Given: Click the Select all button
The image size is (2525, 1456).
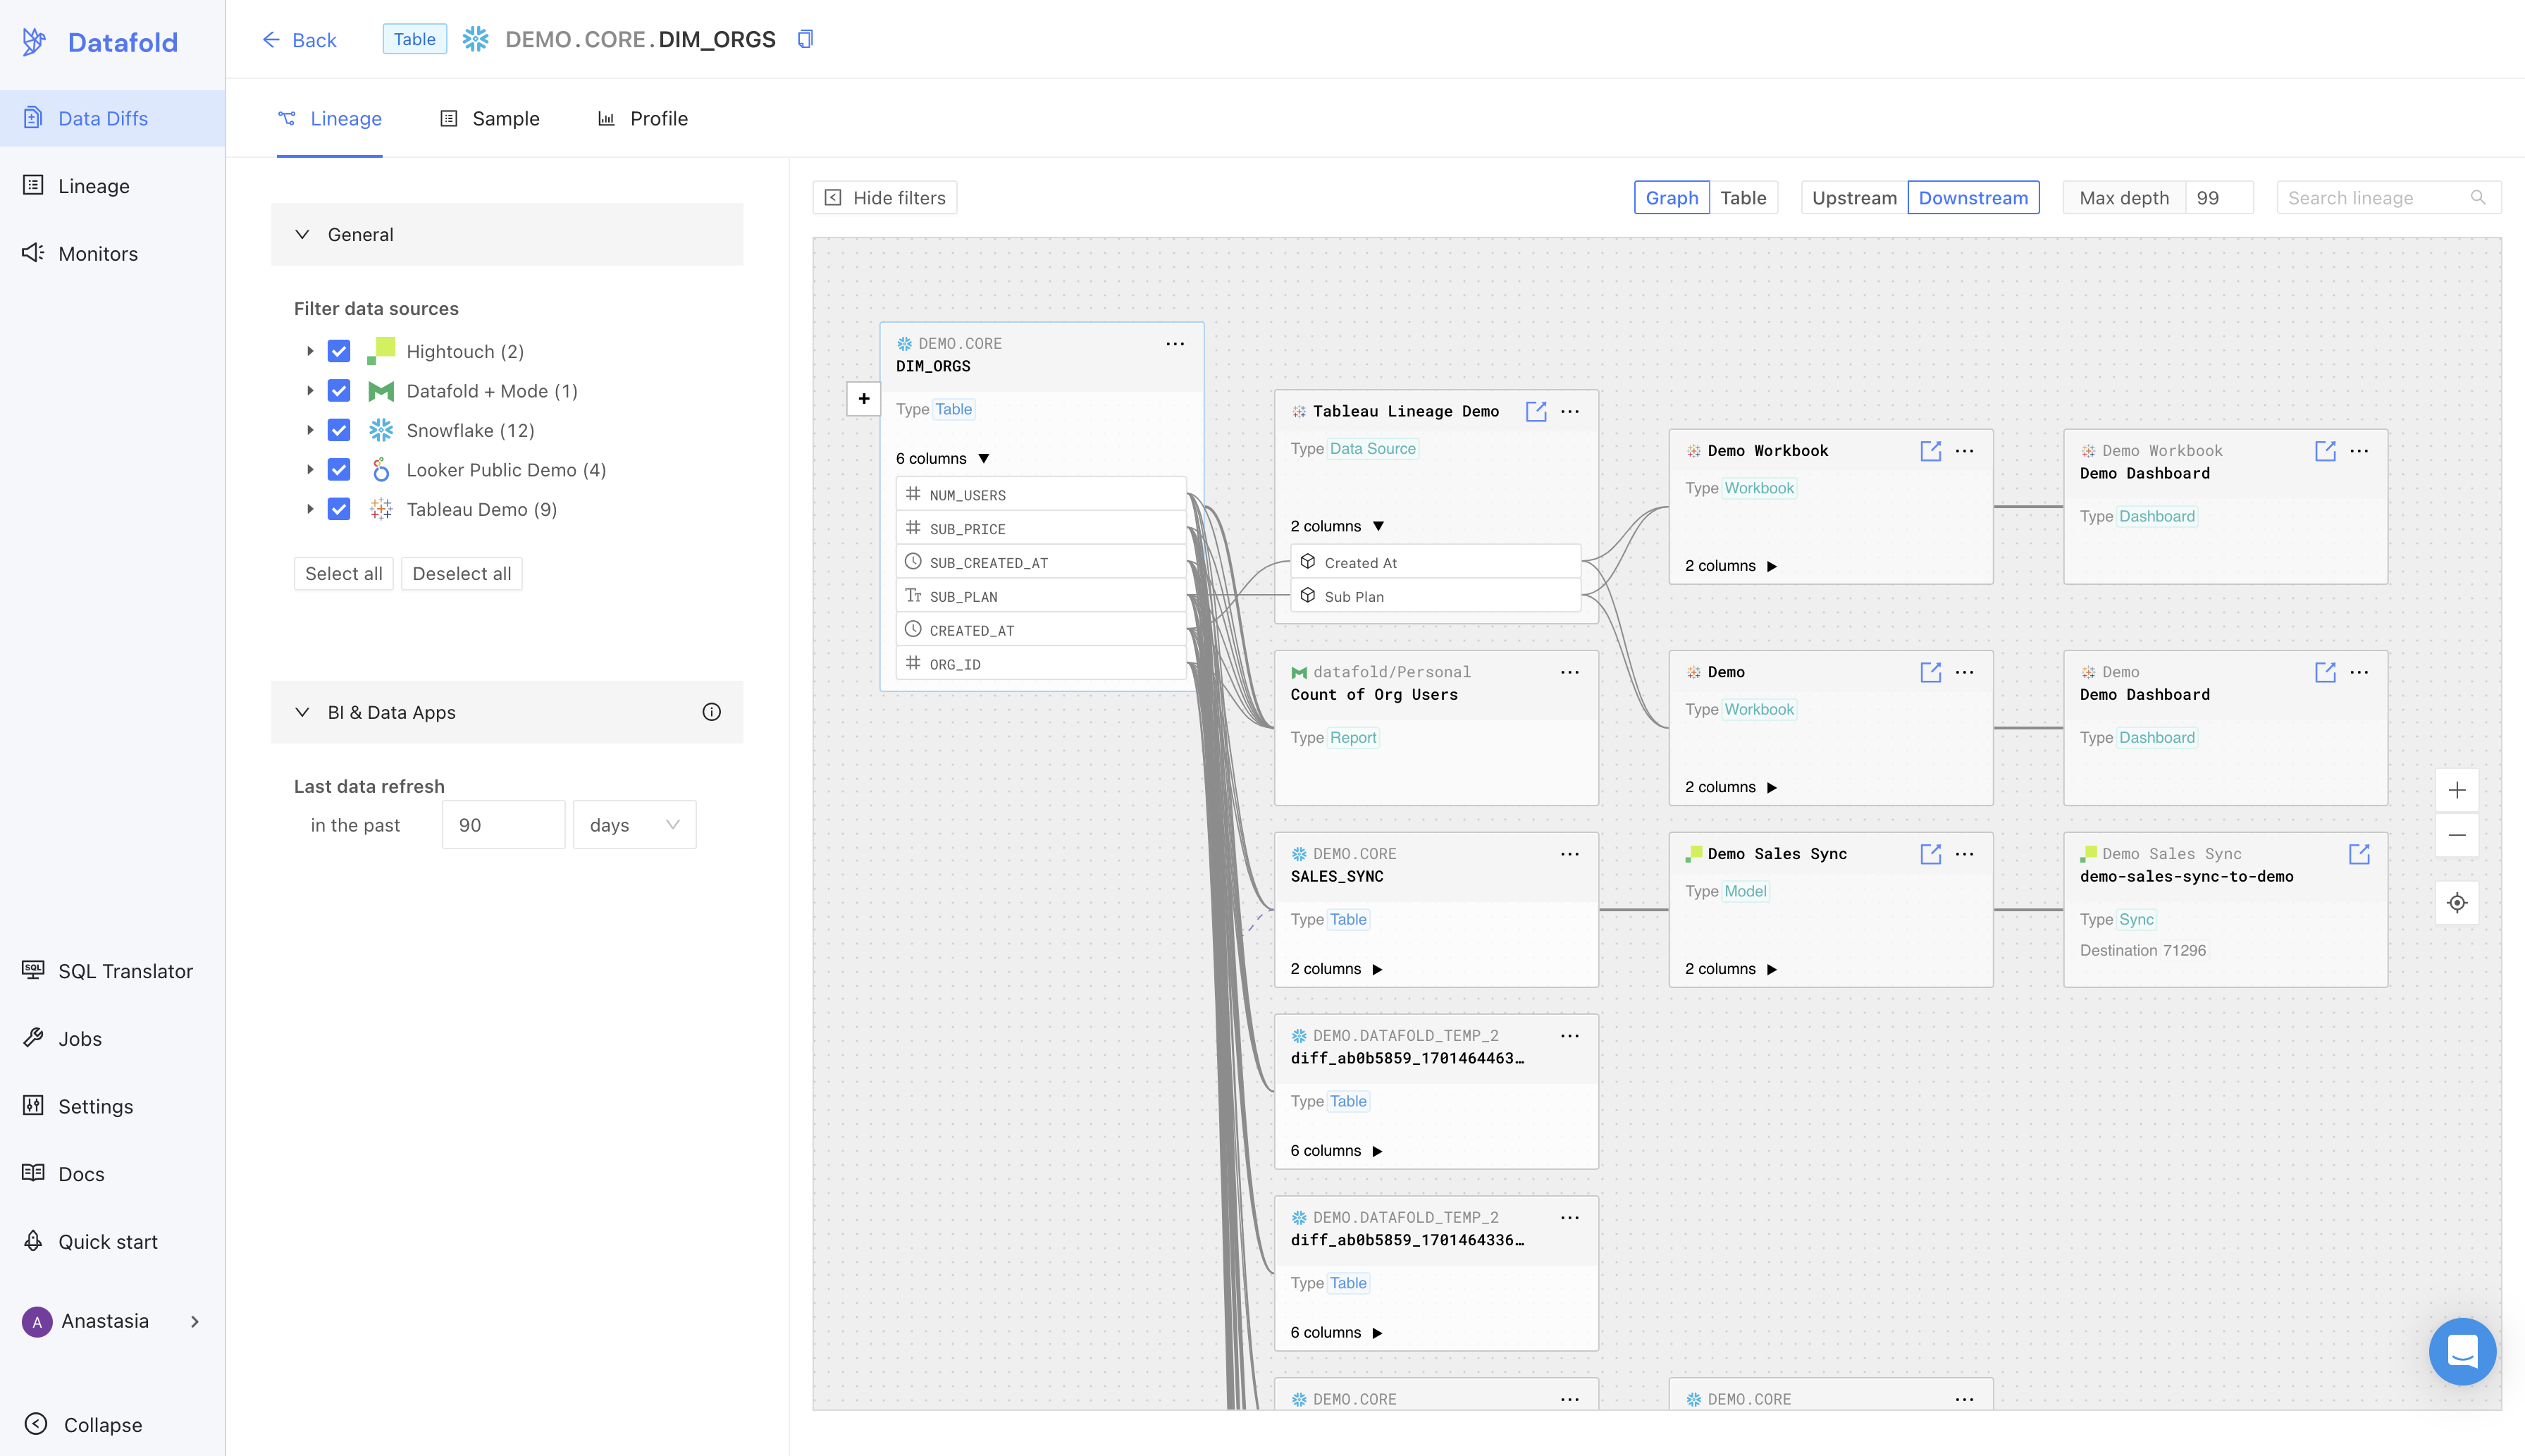Looking at the screenshot, I should point(343,574).
